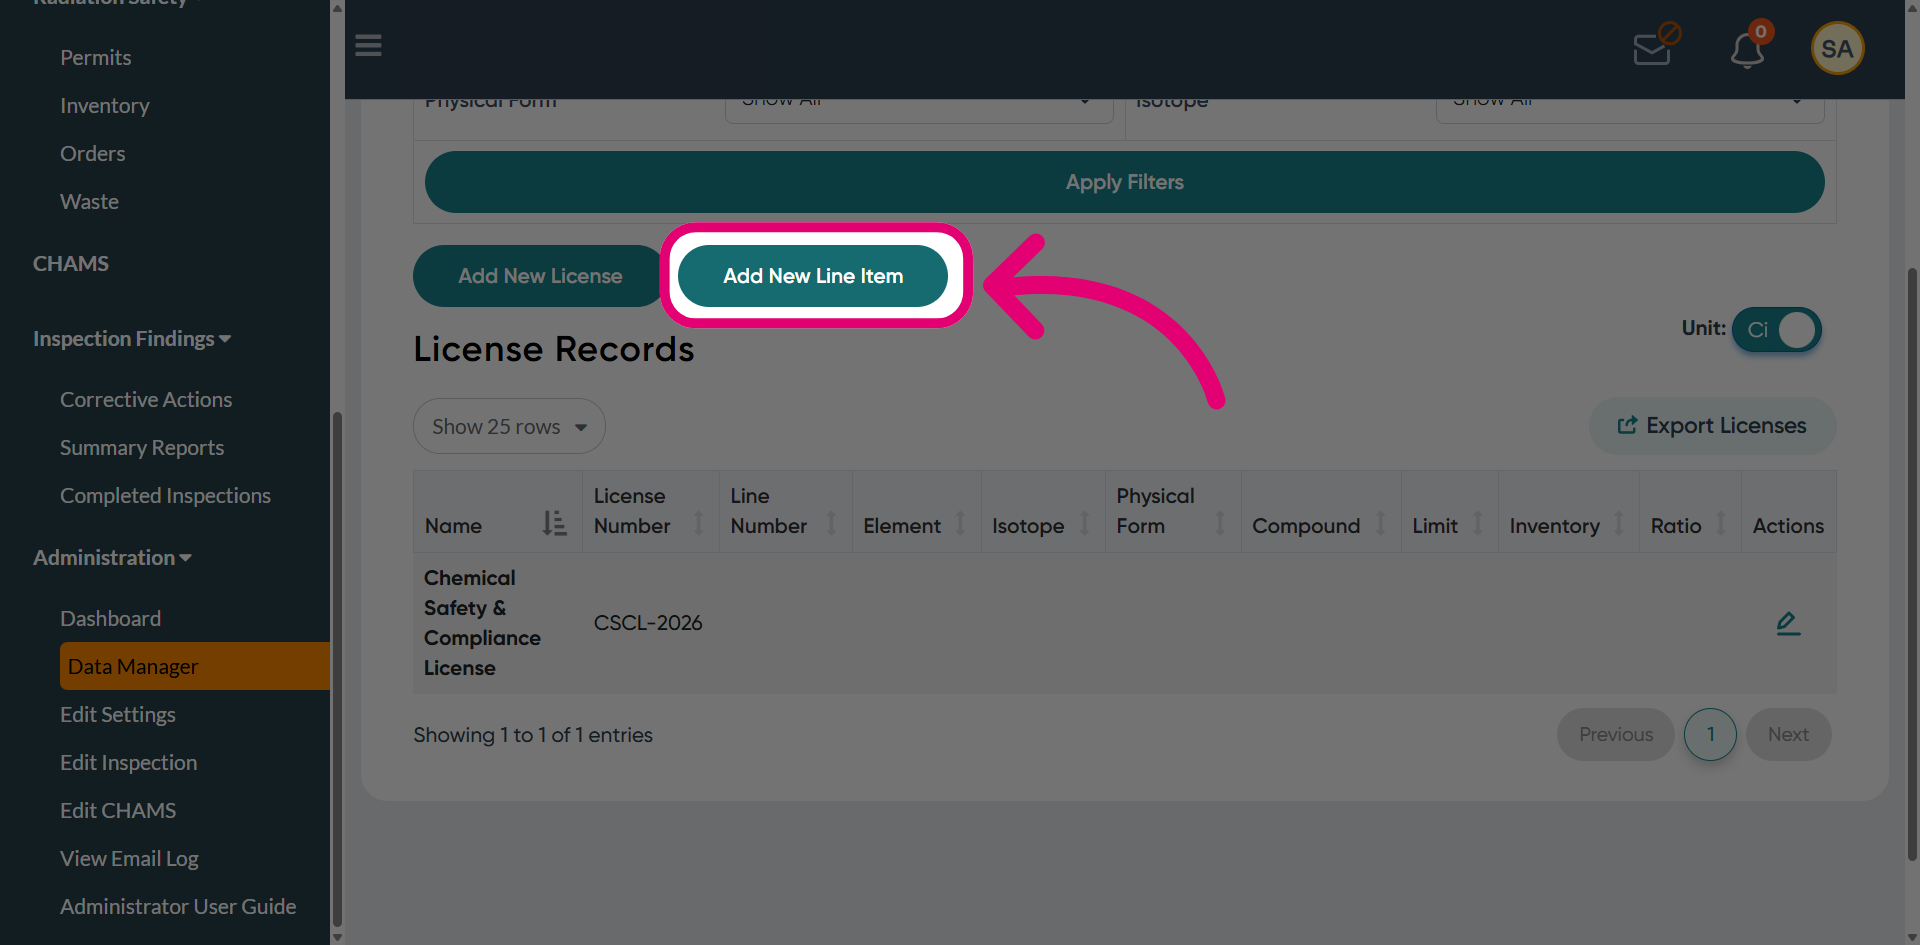Viewport: 1920px width, 945px height.
Task: Toggle the Unit Ci switch
Action: pyautogui.click(x=1777, y=329)
